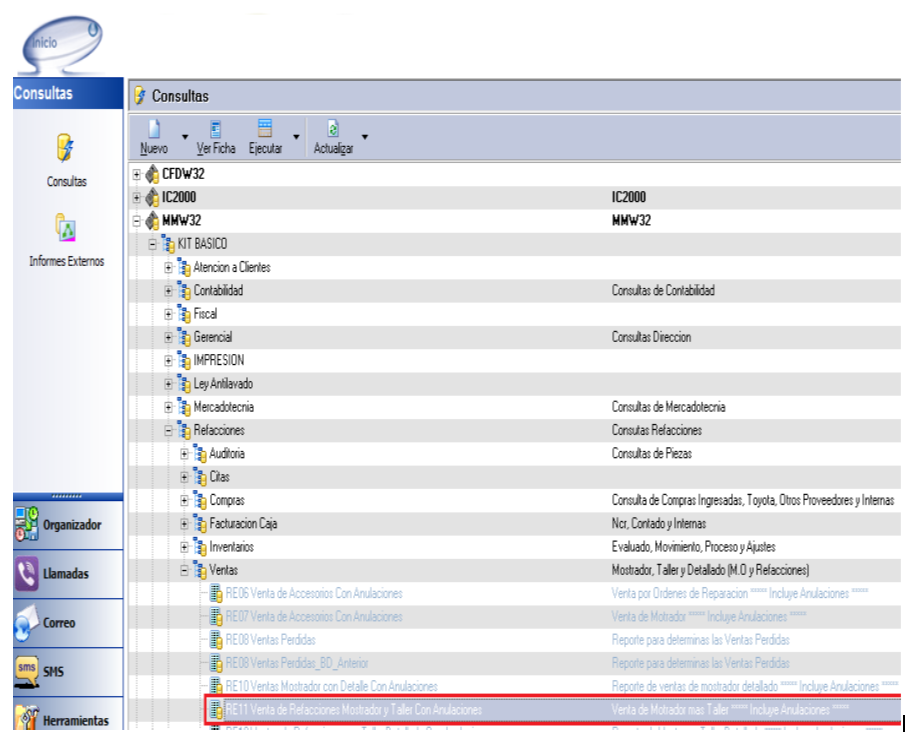
Task: Expand the Citas subfolder
Action: 184,477
